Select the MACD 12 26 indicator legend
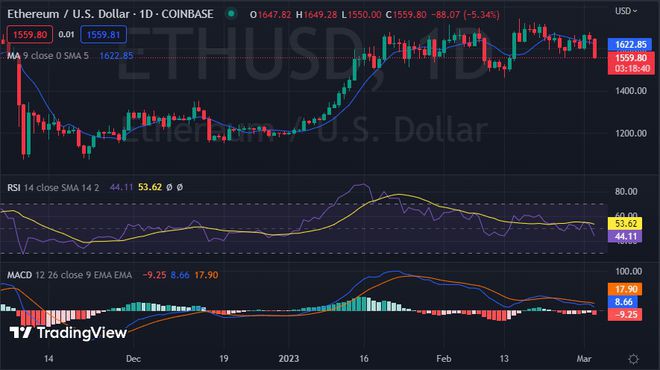Screen dimensions: 660x370 tap(69, 275)
